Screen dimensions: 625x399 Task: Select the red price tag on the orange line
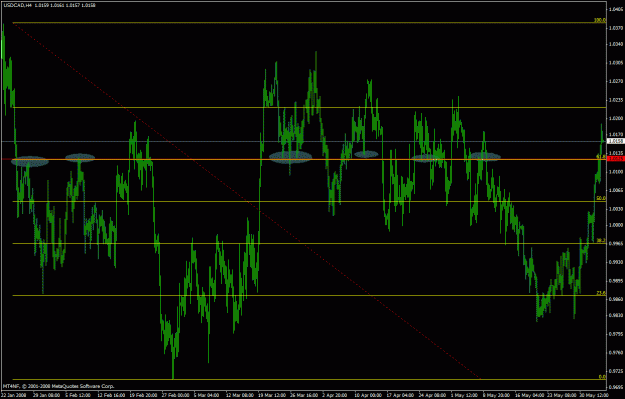click(616, 159)
